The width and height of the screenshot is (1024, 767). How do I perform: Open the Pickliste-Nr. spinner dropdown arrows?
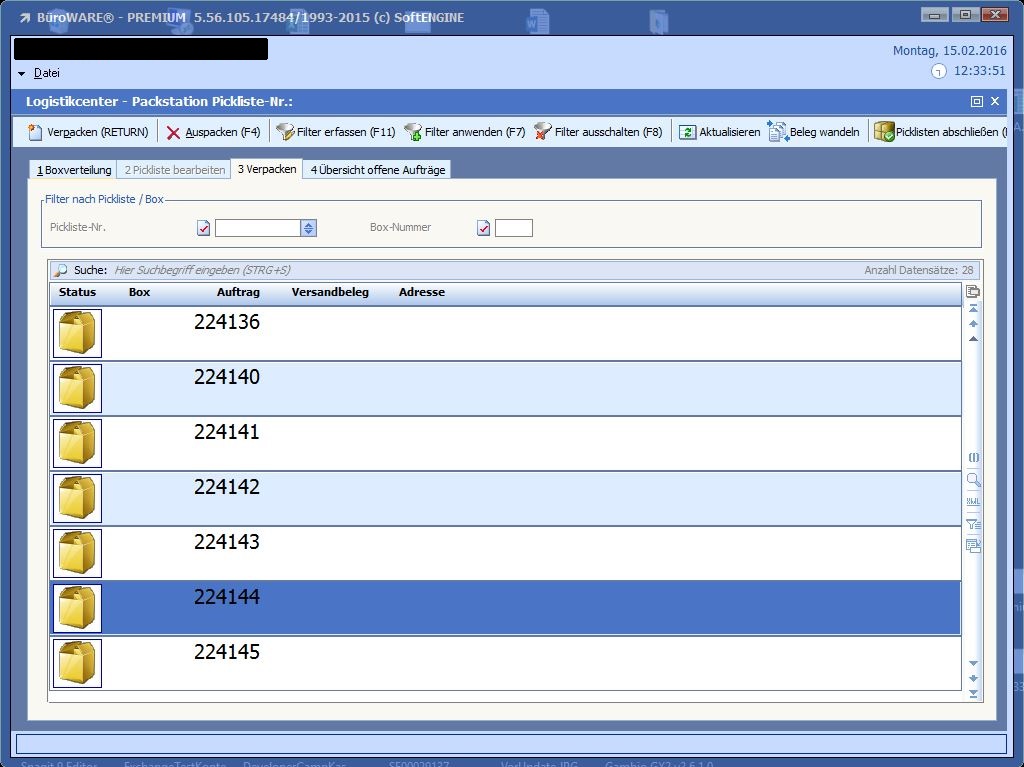[309, 228]
